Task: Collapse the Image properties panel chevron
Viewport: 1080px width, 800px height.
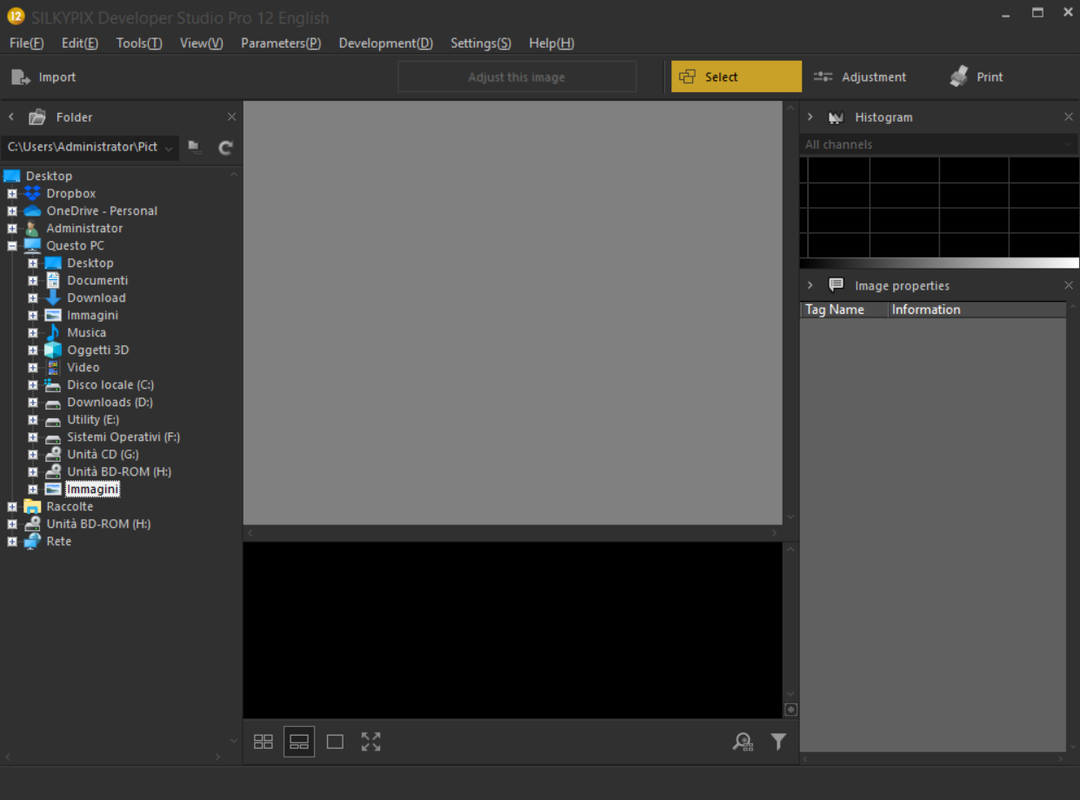Action: [x=810, y=285]
